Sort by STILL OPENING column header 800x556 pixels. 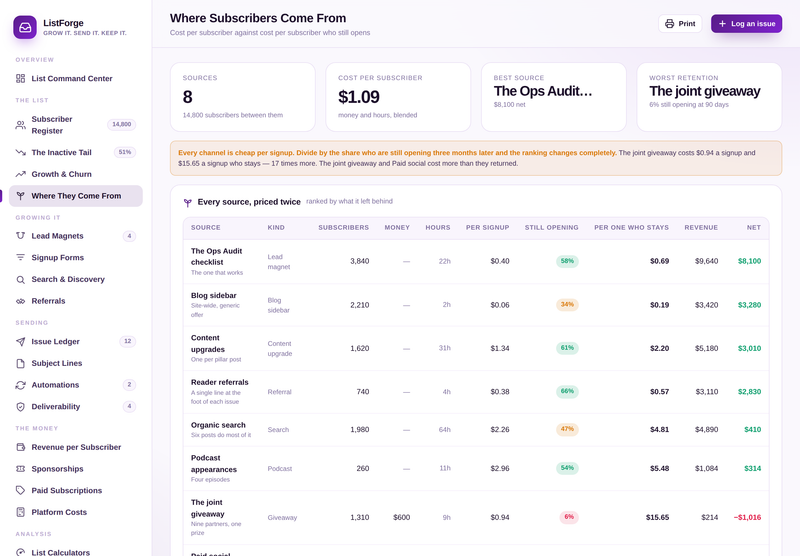tap(552, 228)
